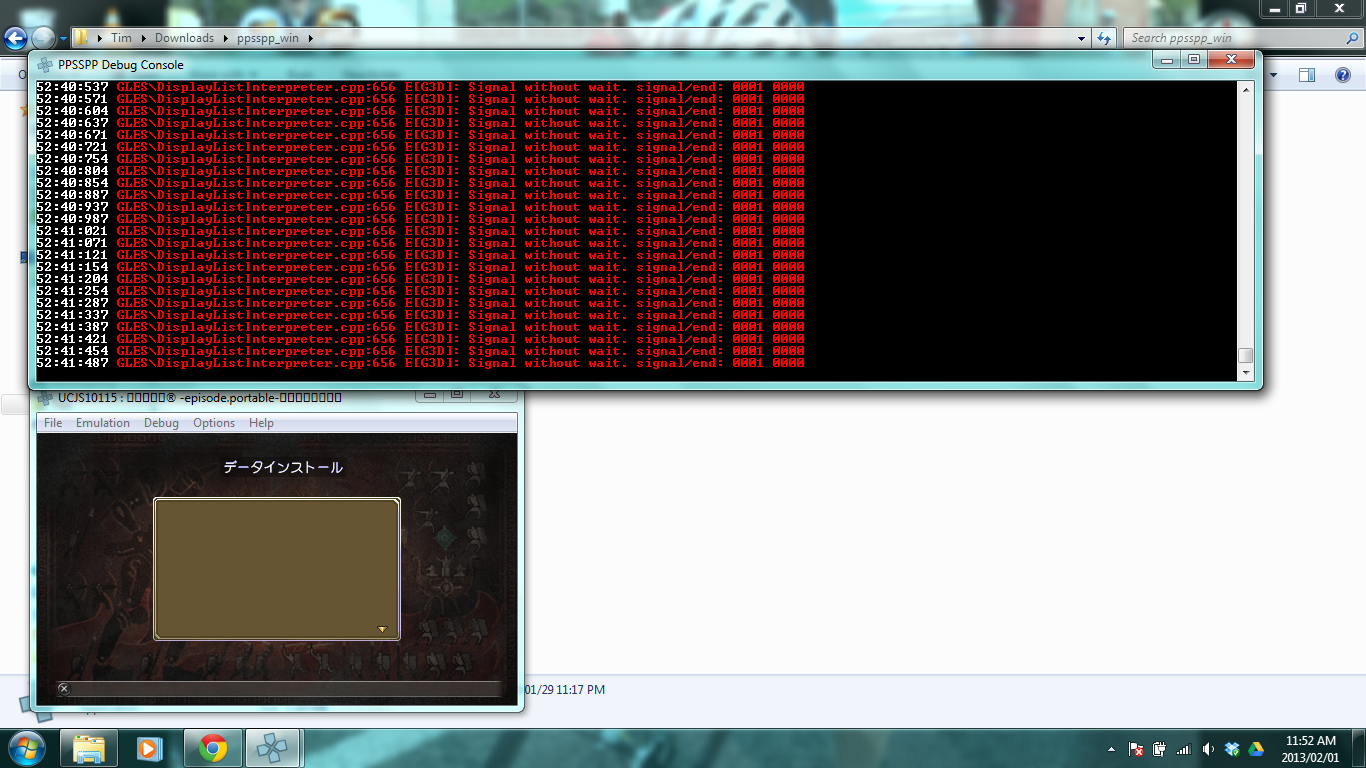Open the volume speaker tray icon
The height and width of the screenshot is (768, 1366).
pos(1208,749)
